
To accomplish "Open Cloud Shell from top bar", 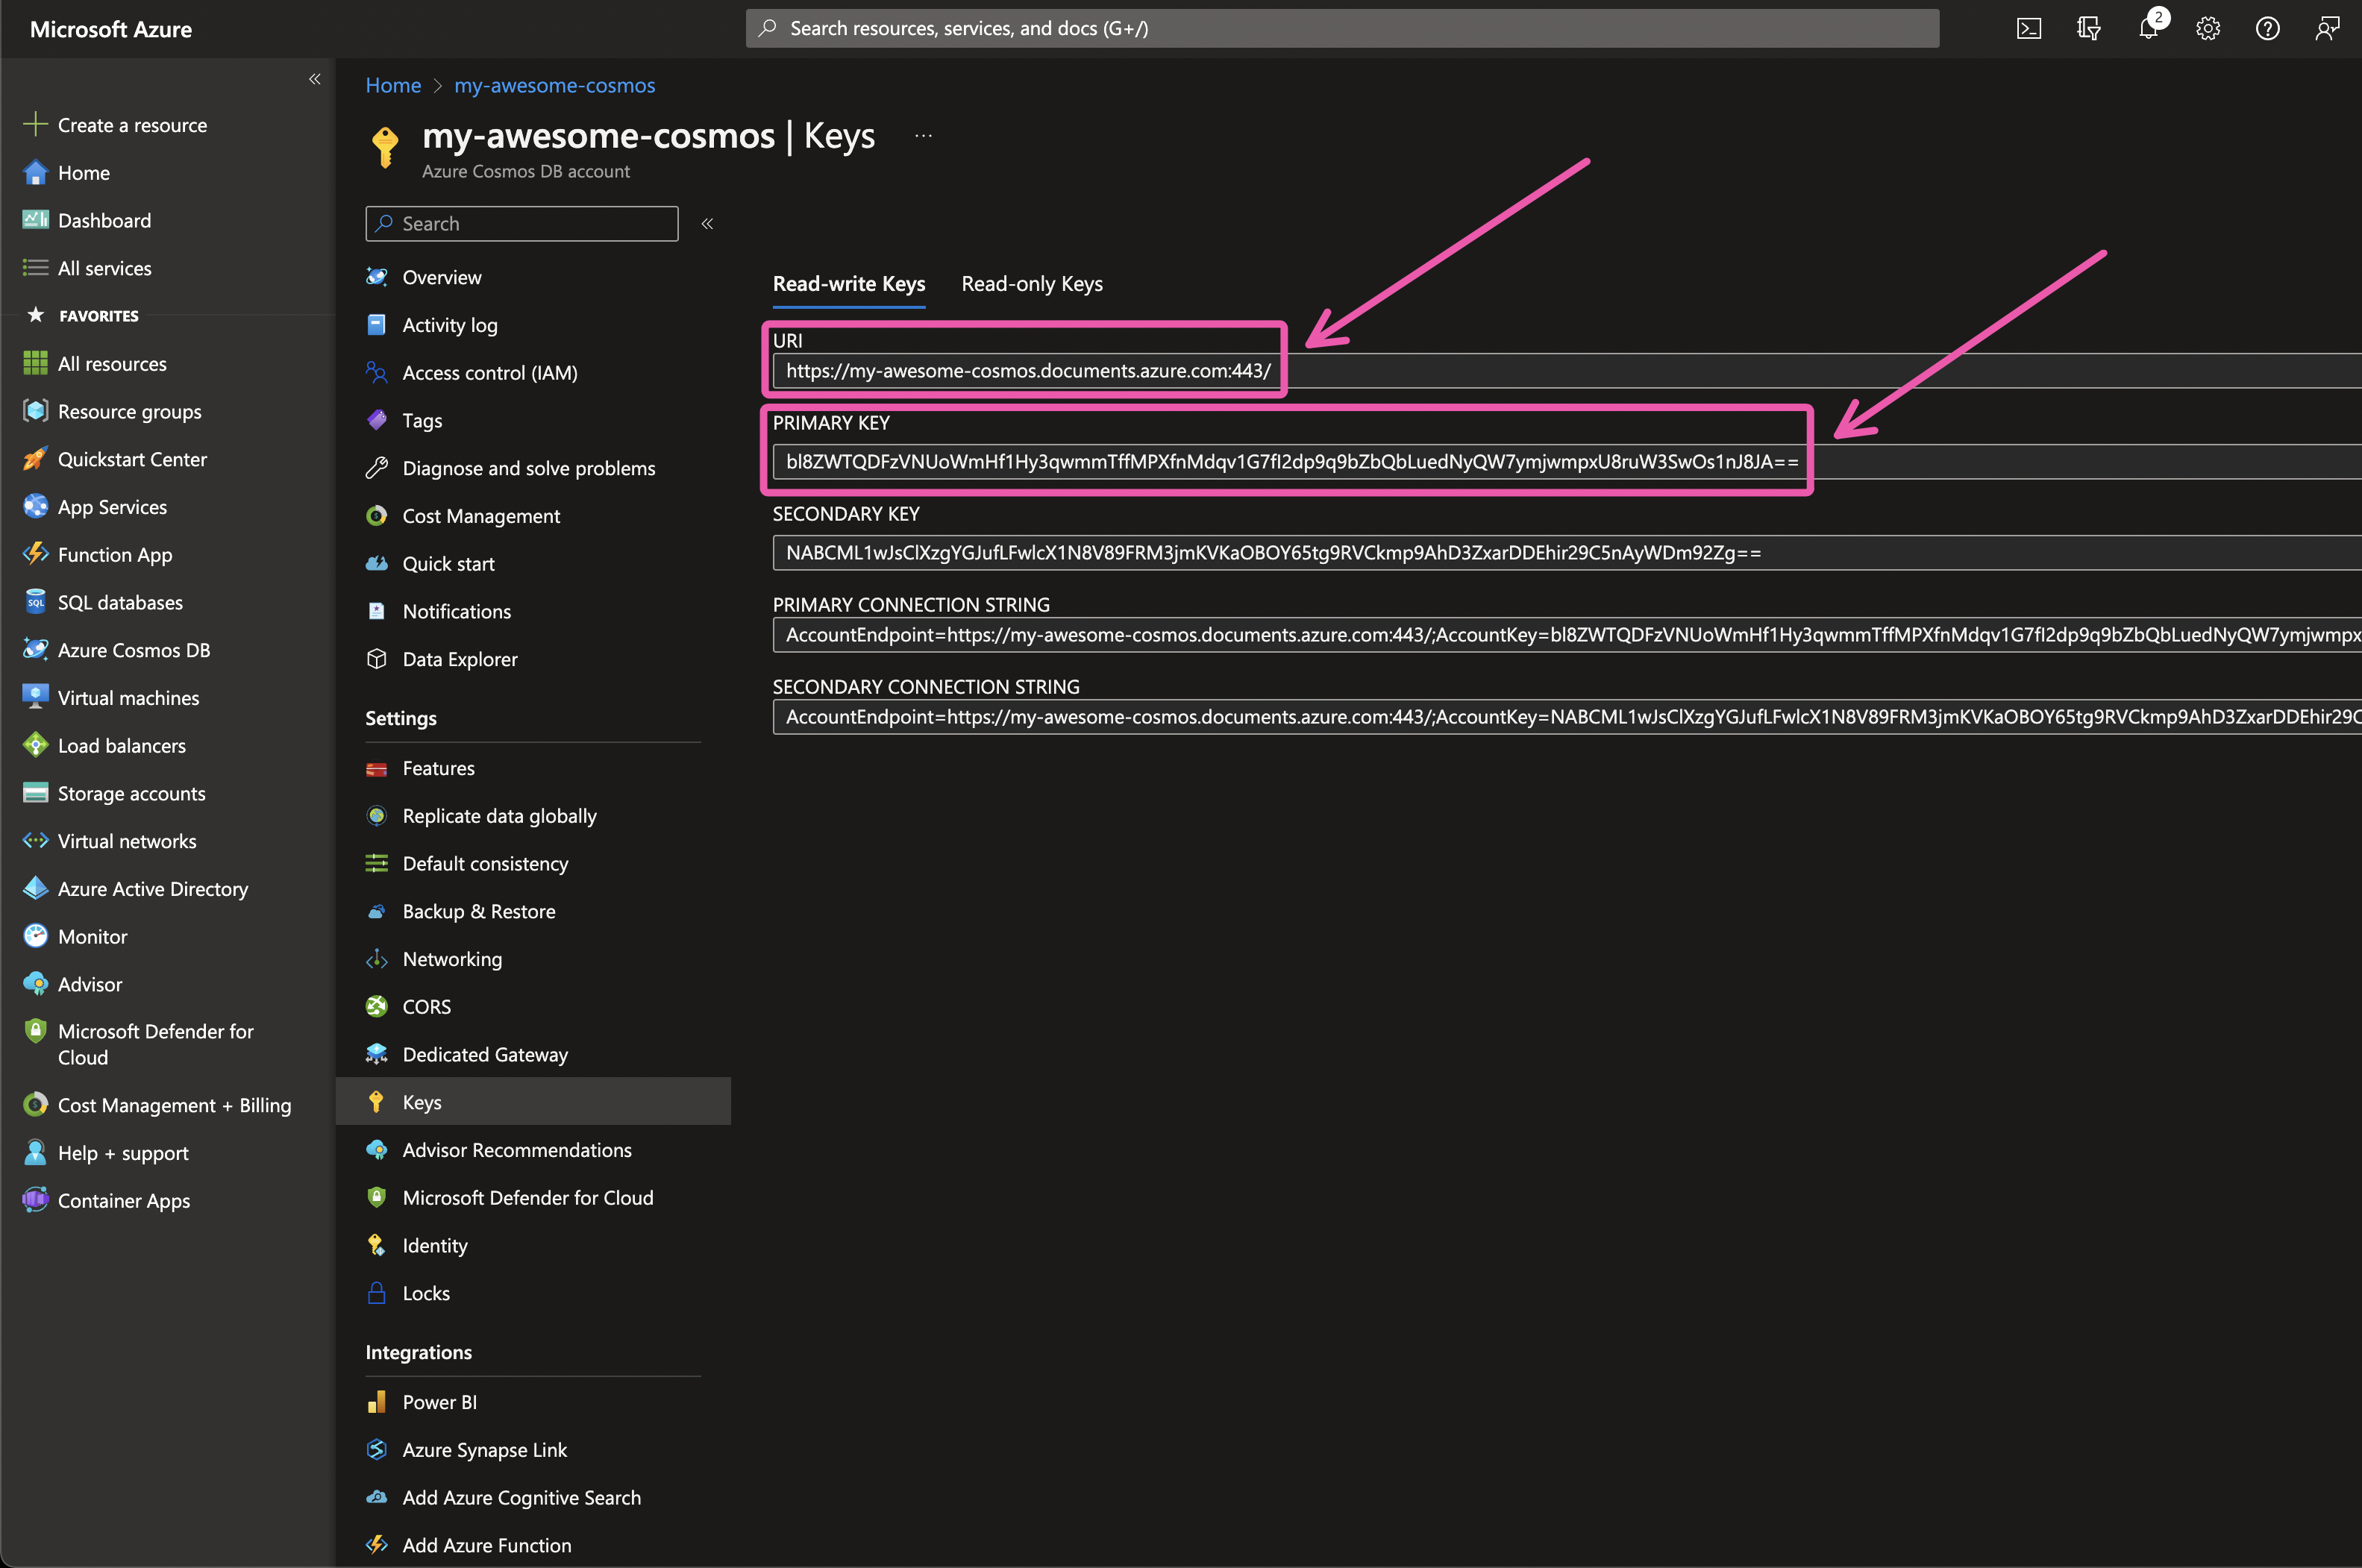I will pos(2028,28).
